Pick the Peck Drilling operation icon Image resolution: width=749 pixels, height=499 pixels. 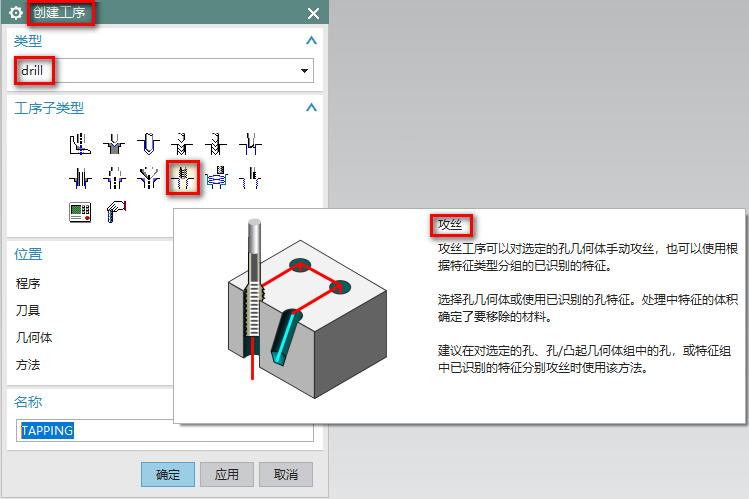(182, 144)
